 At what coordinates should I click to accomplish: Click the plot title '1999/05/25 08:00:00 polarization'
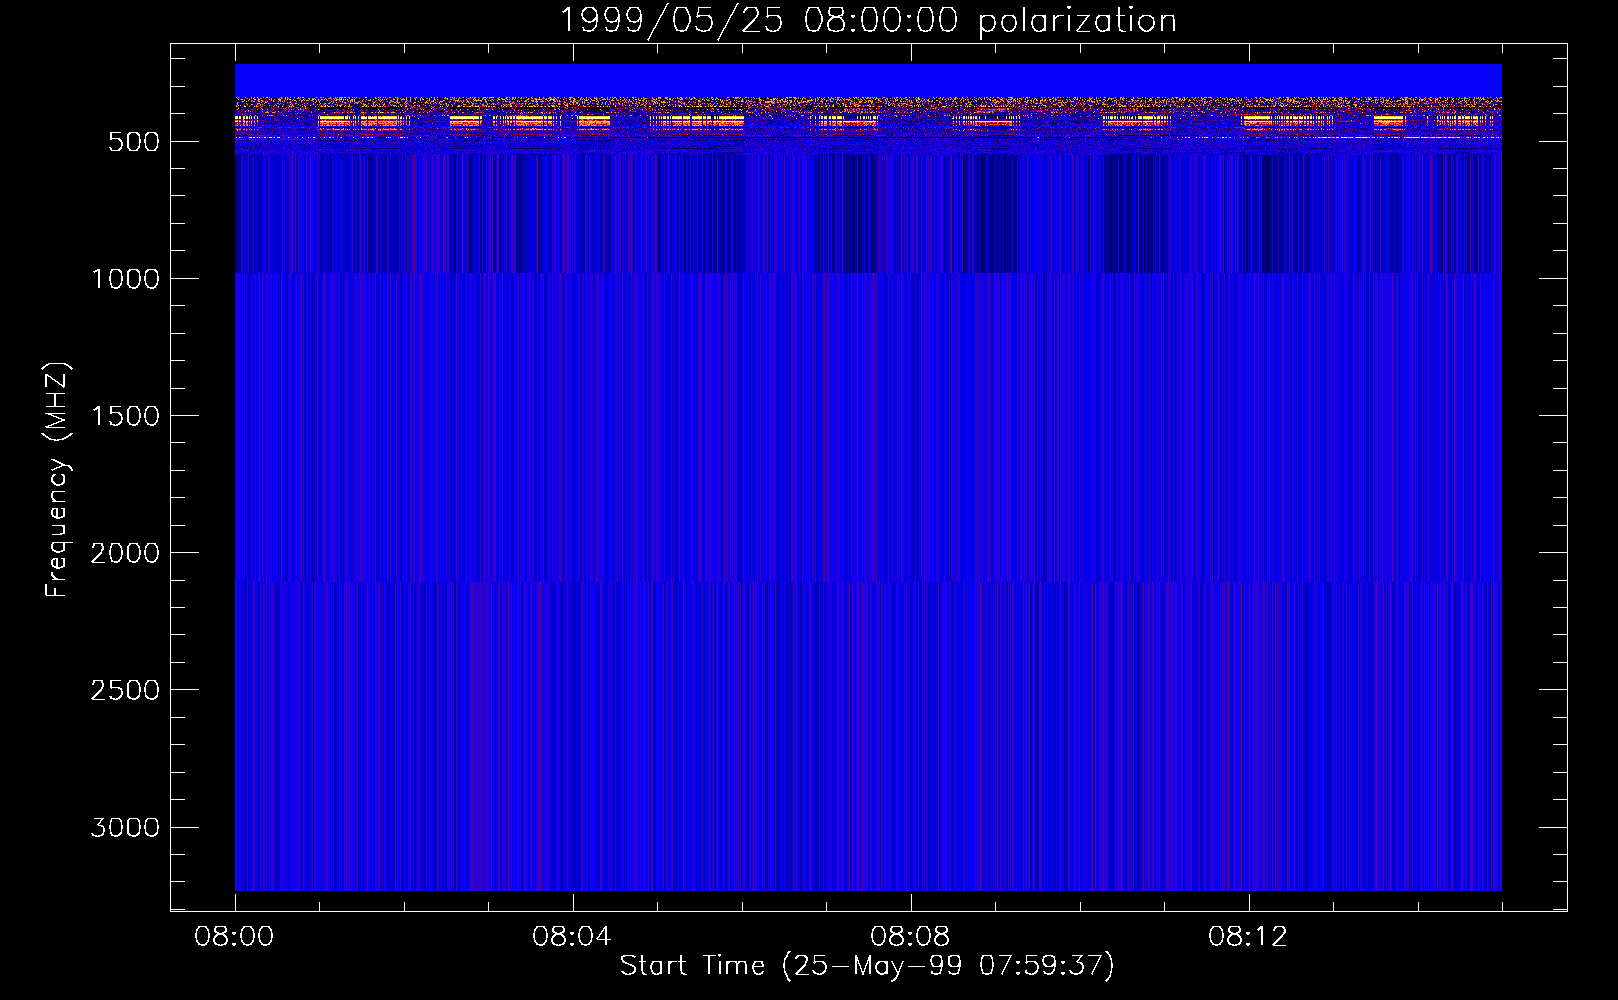[867, 20]
